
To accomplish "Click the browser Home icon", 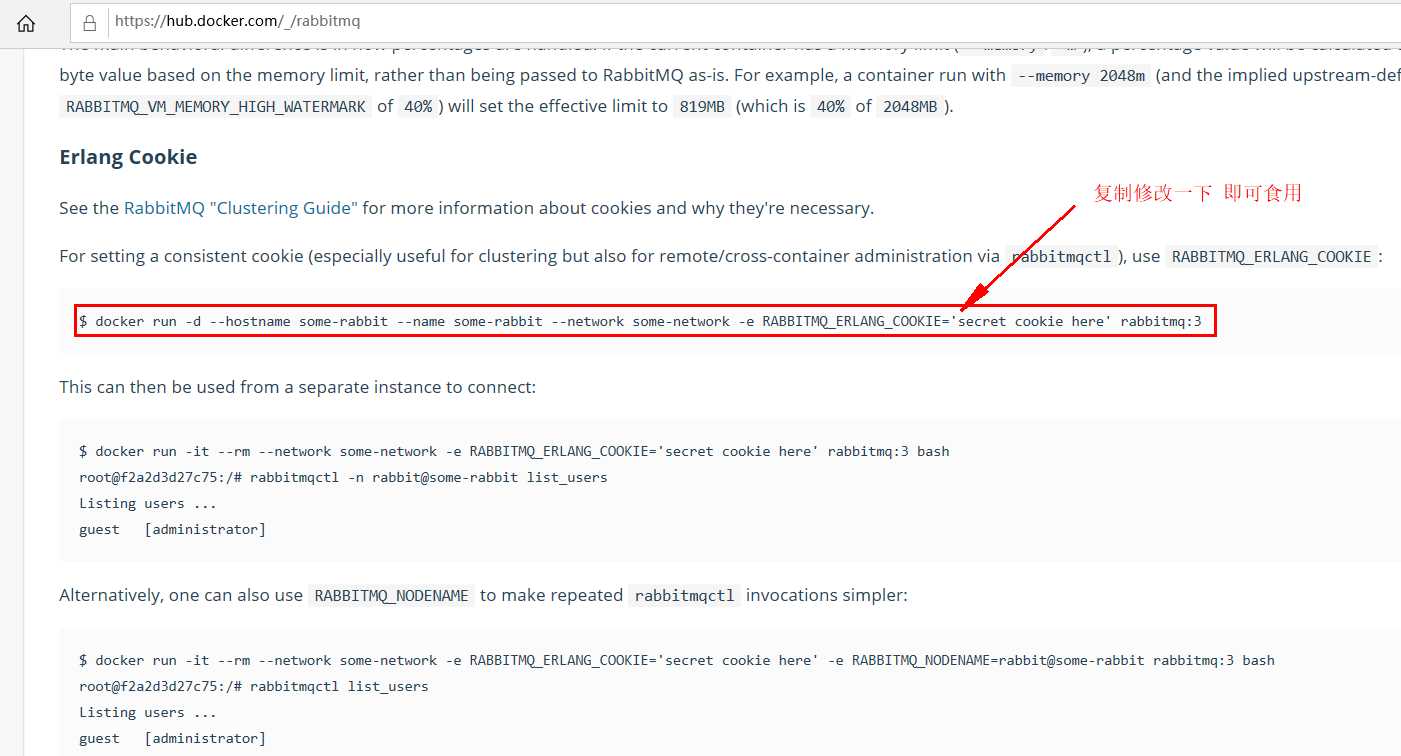I will pos(26,22).
